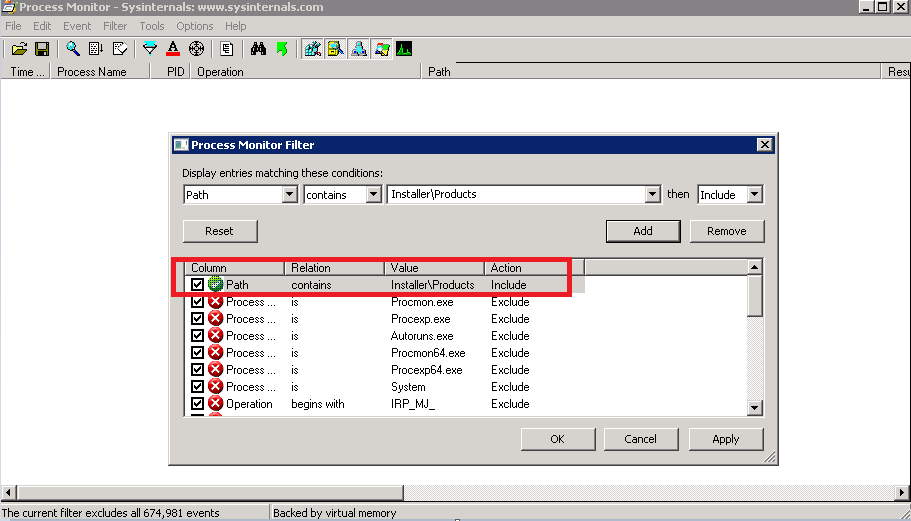This screenshot has width=911, height=521.
Task: Uncheck the Procexp64.exe exclude filter checkbox
Action: [x=198, y=369]
